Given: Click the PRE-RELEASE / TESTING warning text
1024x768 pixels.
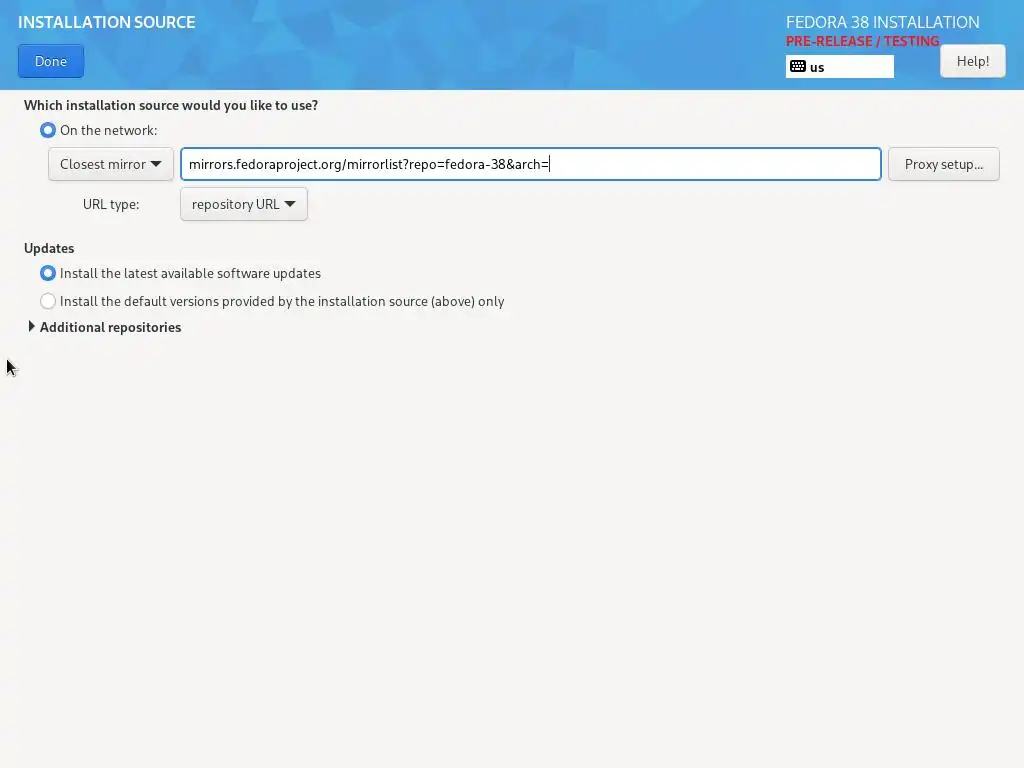Looking at the screenshot, I should [x=862, y=41].
